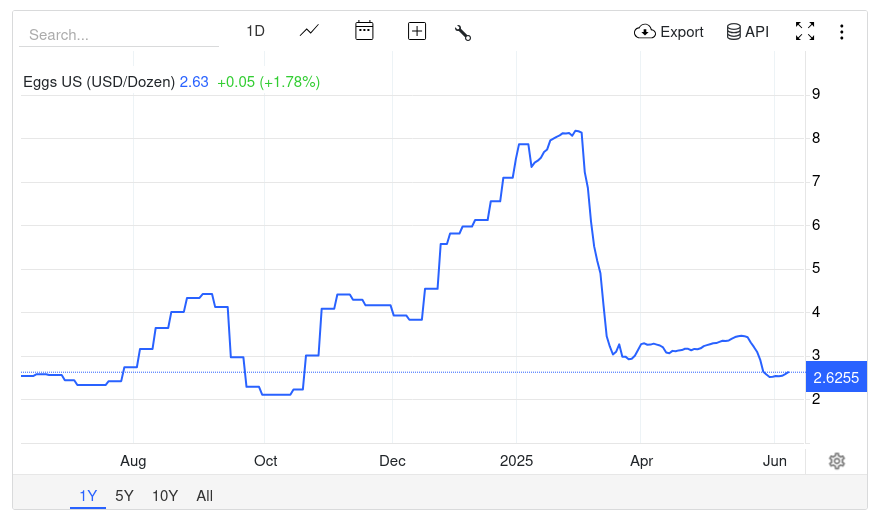This screenshot has height=515, width=876.
Task: Open the API data access link
Action: (748, 32)
